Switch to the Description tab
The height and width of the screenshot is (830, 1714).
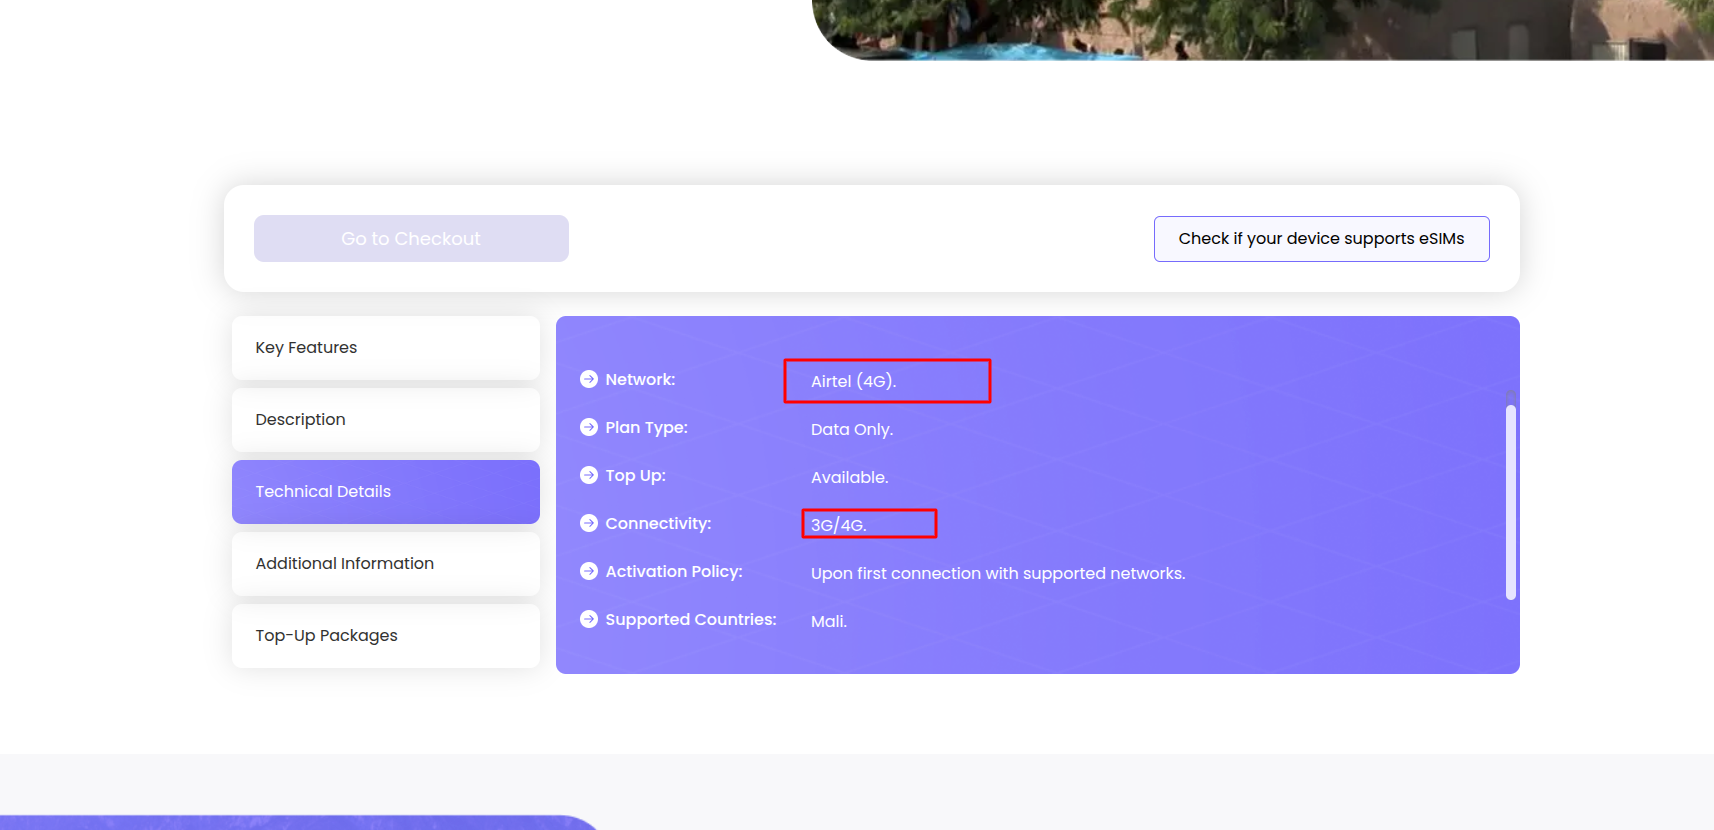[x=385, y=420]
